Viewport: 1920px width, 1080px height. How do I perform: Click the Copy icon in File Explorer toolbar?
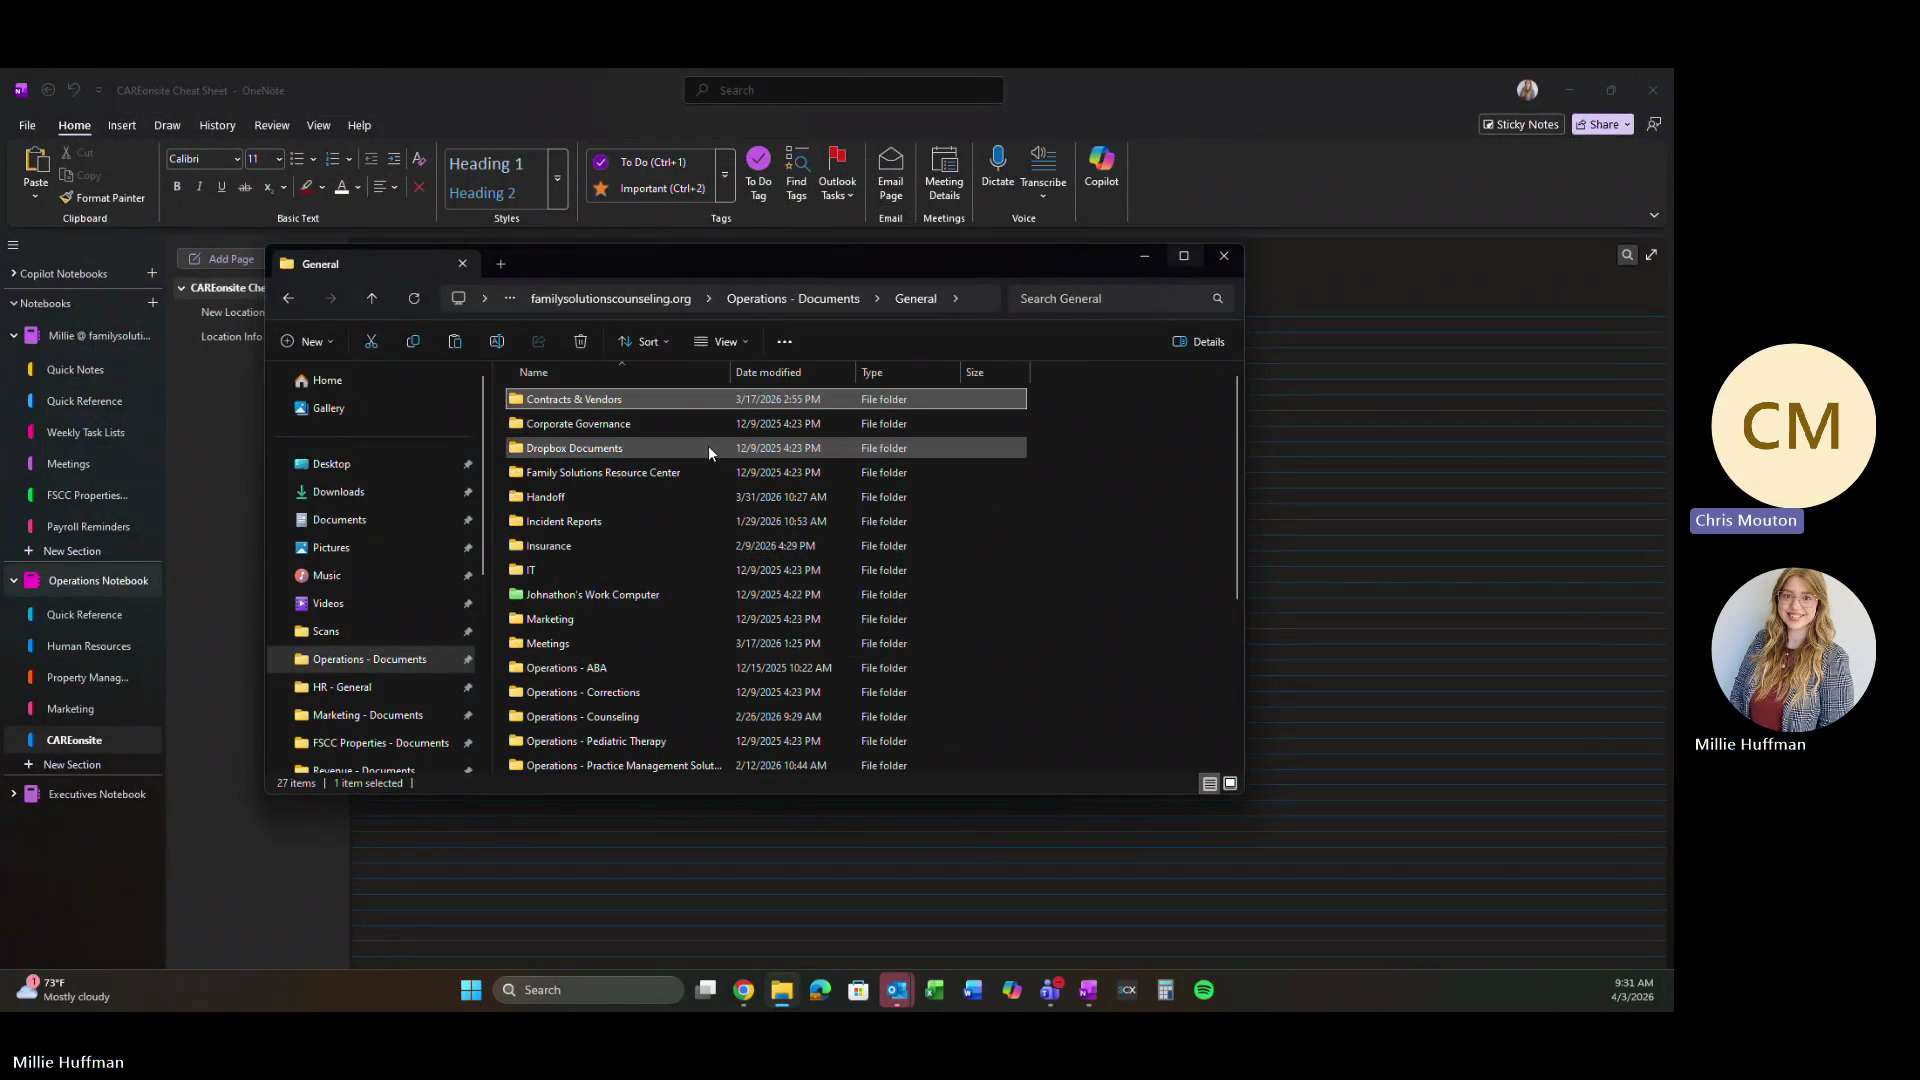click(413, 342)
